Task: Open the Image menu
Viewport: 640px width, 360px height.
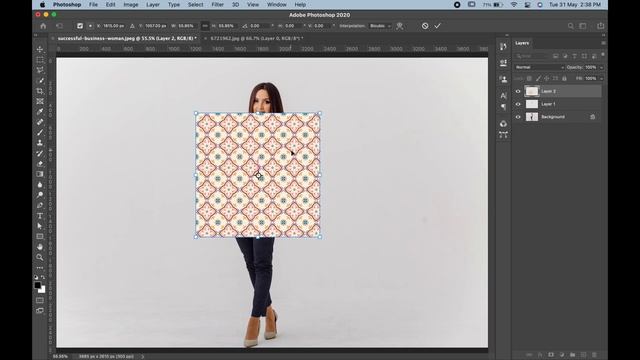Action: pos(131,4)
